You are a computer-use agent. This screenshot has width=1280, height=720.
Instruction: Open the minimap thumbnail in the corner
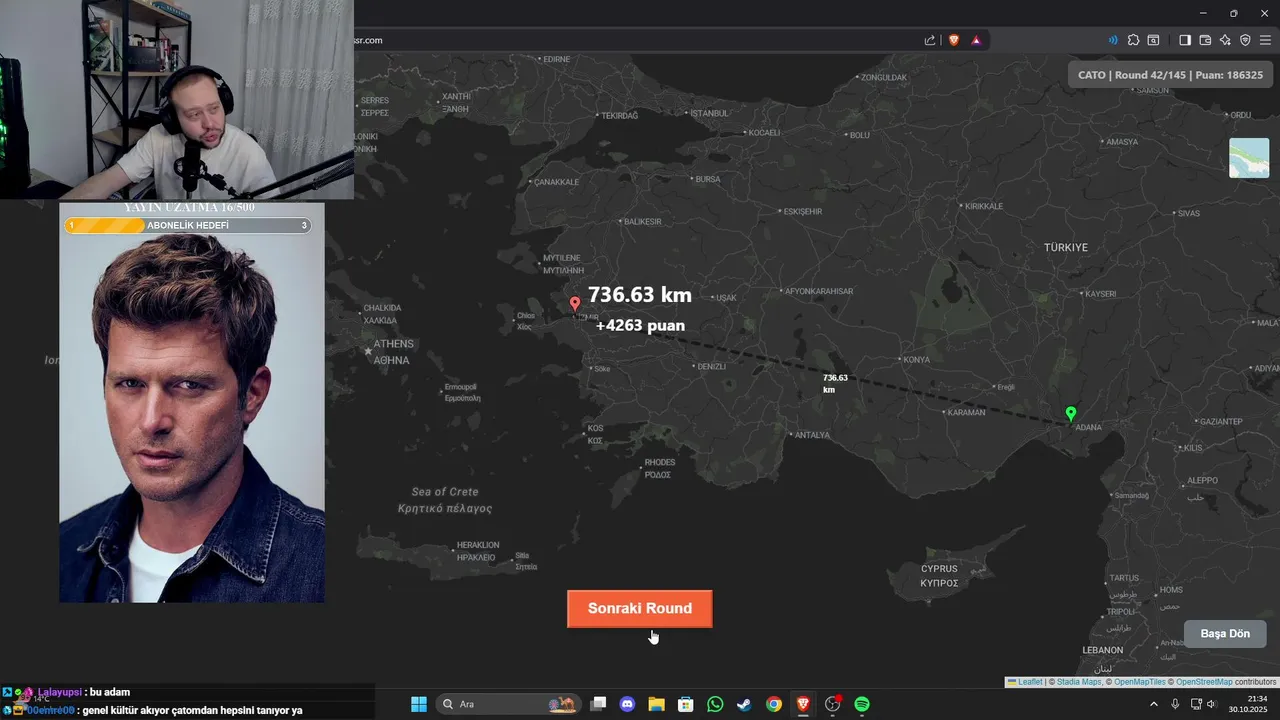click(1249, 158)
